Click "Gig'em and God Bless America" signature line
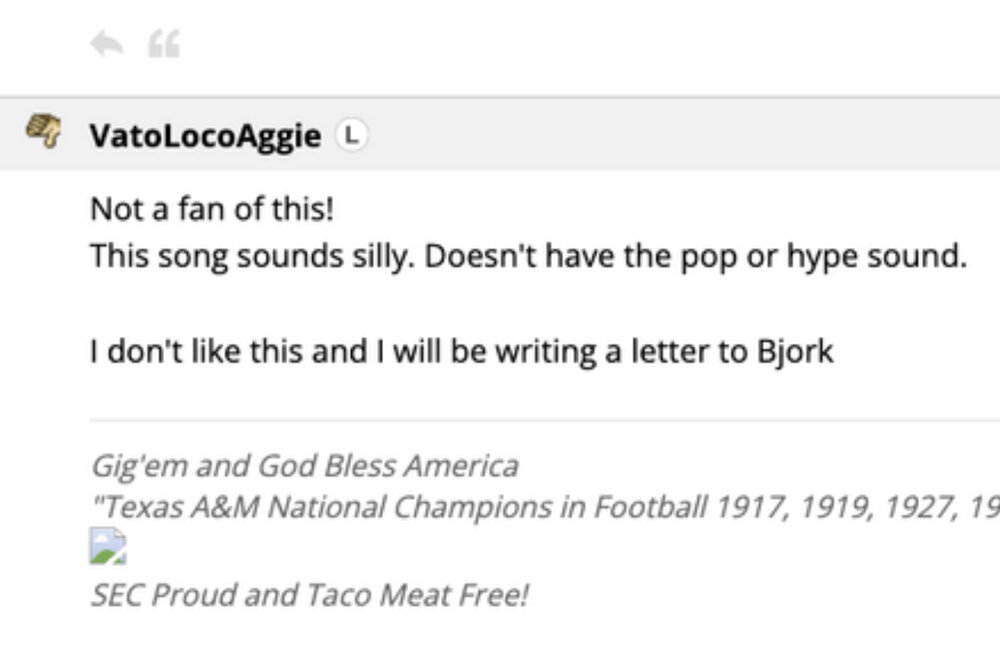1000x654 pixels. click(304, 466)
